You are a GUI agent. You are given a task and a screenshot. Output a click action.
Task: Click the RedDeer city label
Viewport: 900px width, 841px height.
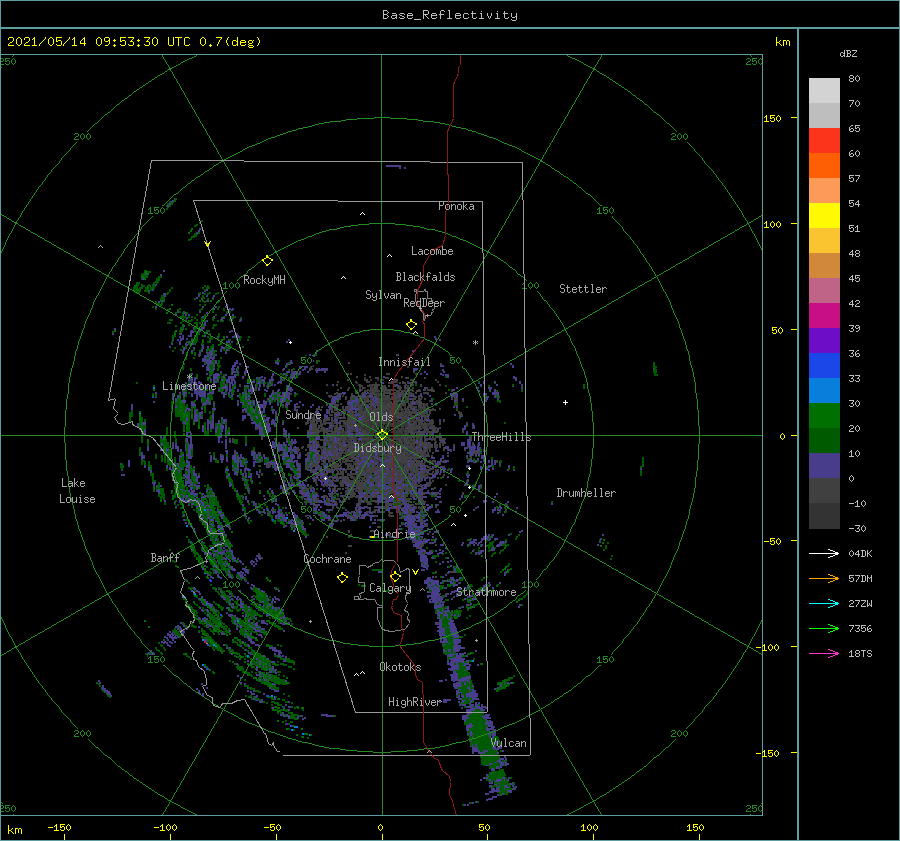point(424,303)
